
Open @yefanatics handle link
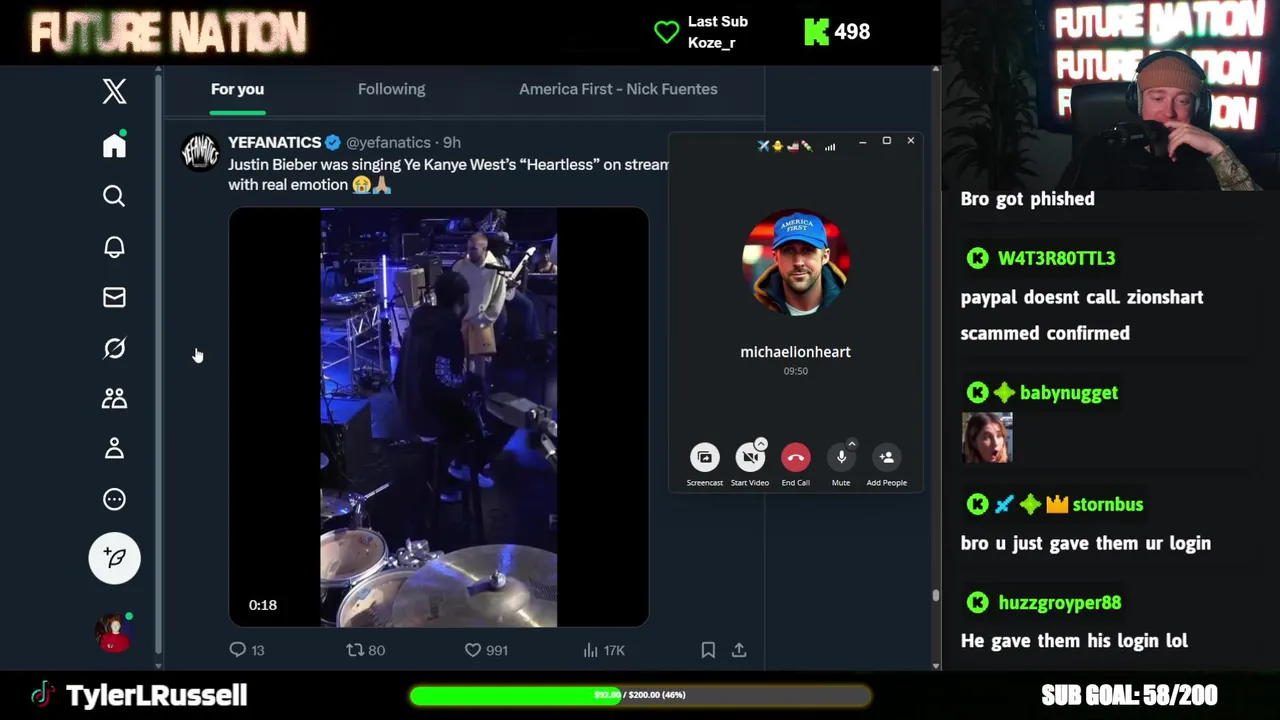click(x=388, y=143)
